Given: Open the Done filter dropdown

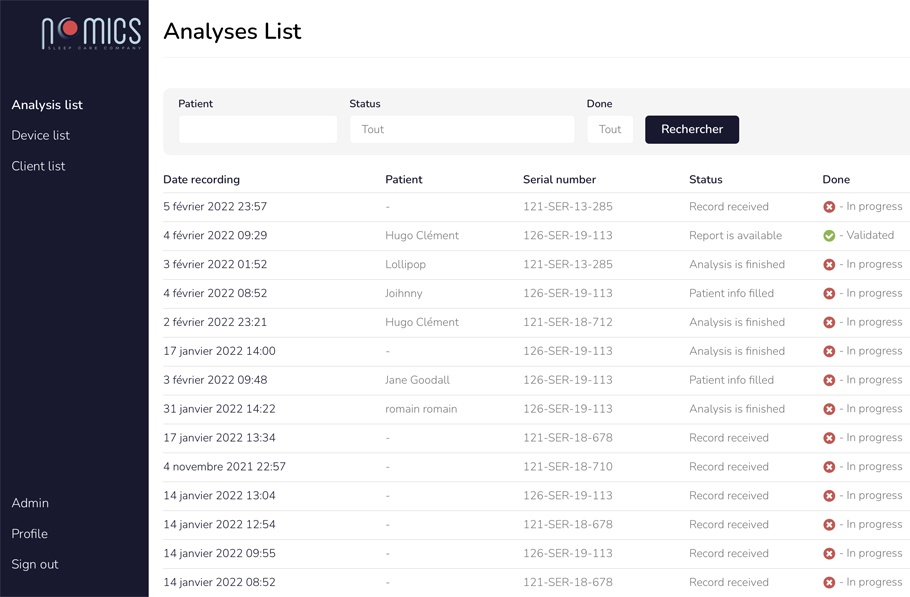Looking at the screenshot, I should point(610,129).
